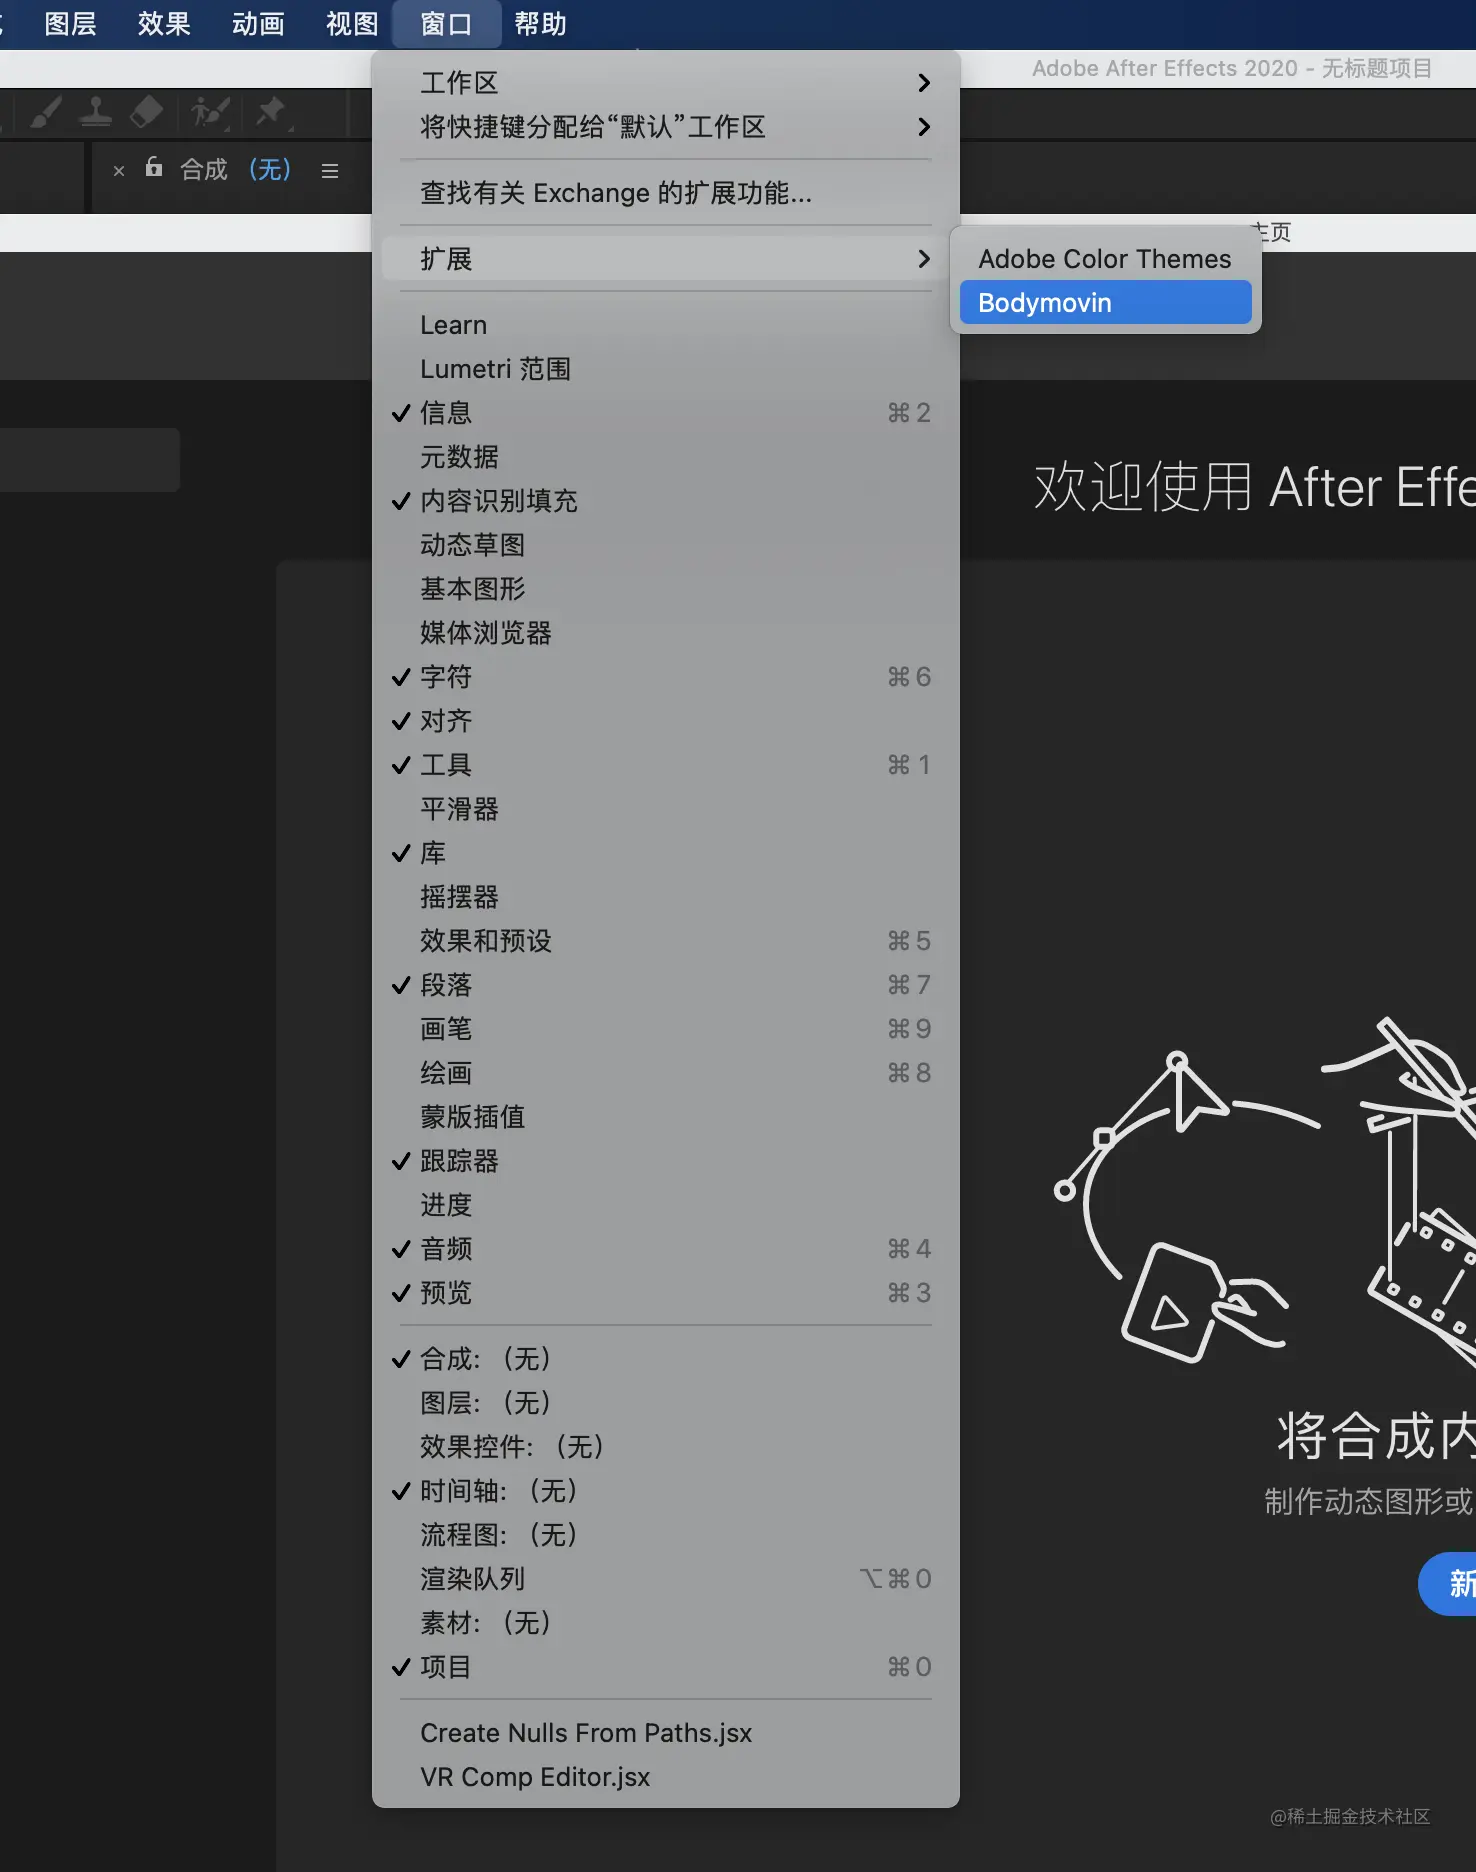The height and width of the screenshot is (1872, 1476).
Task: Toggle 内容识别填充 panel
Action: click(x=665, y=501)
